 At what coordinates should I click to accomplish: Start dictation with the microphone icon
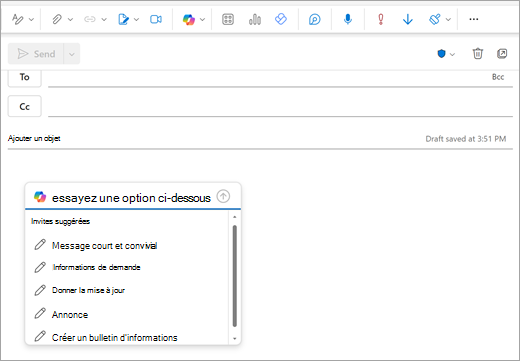point(348,19)
